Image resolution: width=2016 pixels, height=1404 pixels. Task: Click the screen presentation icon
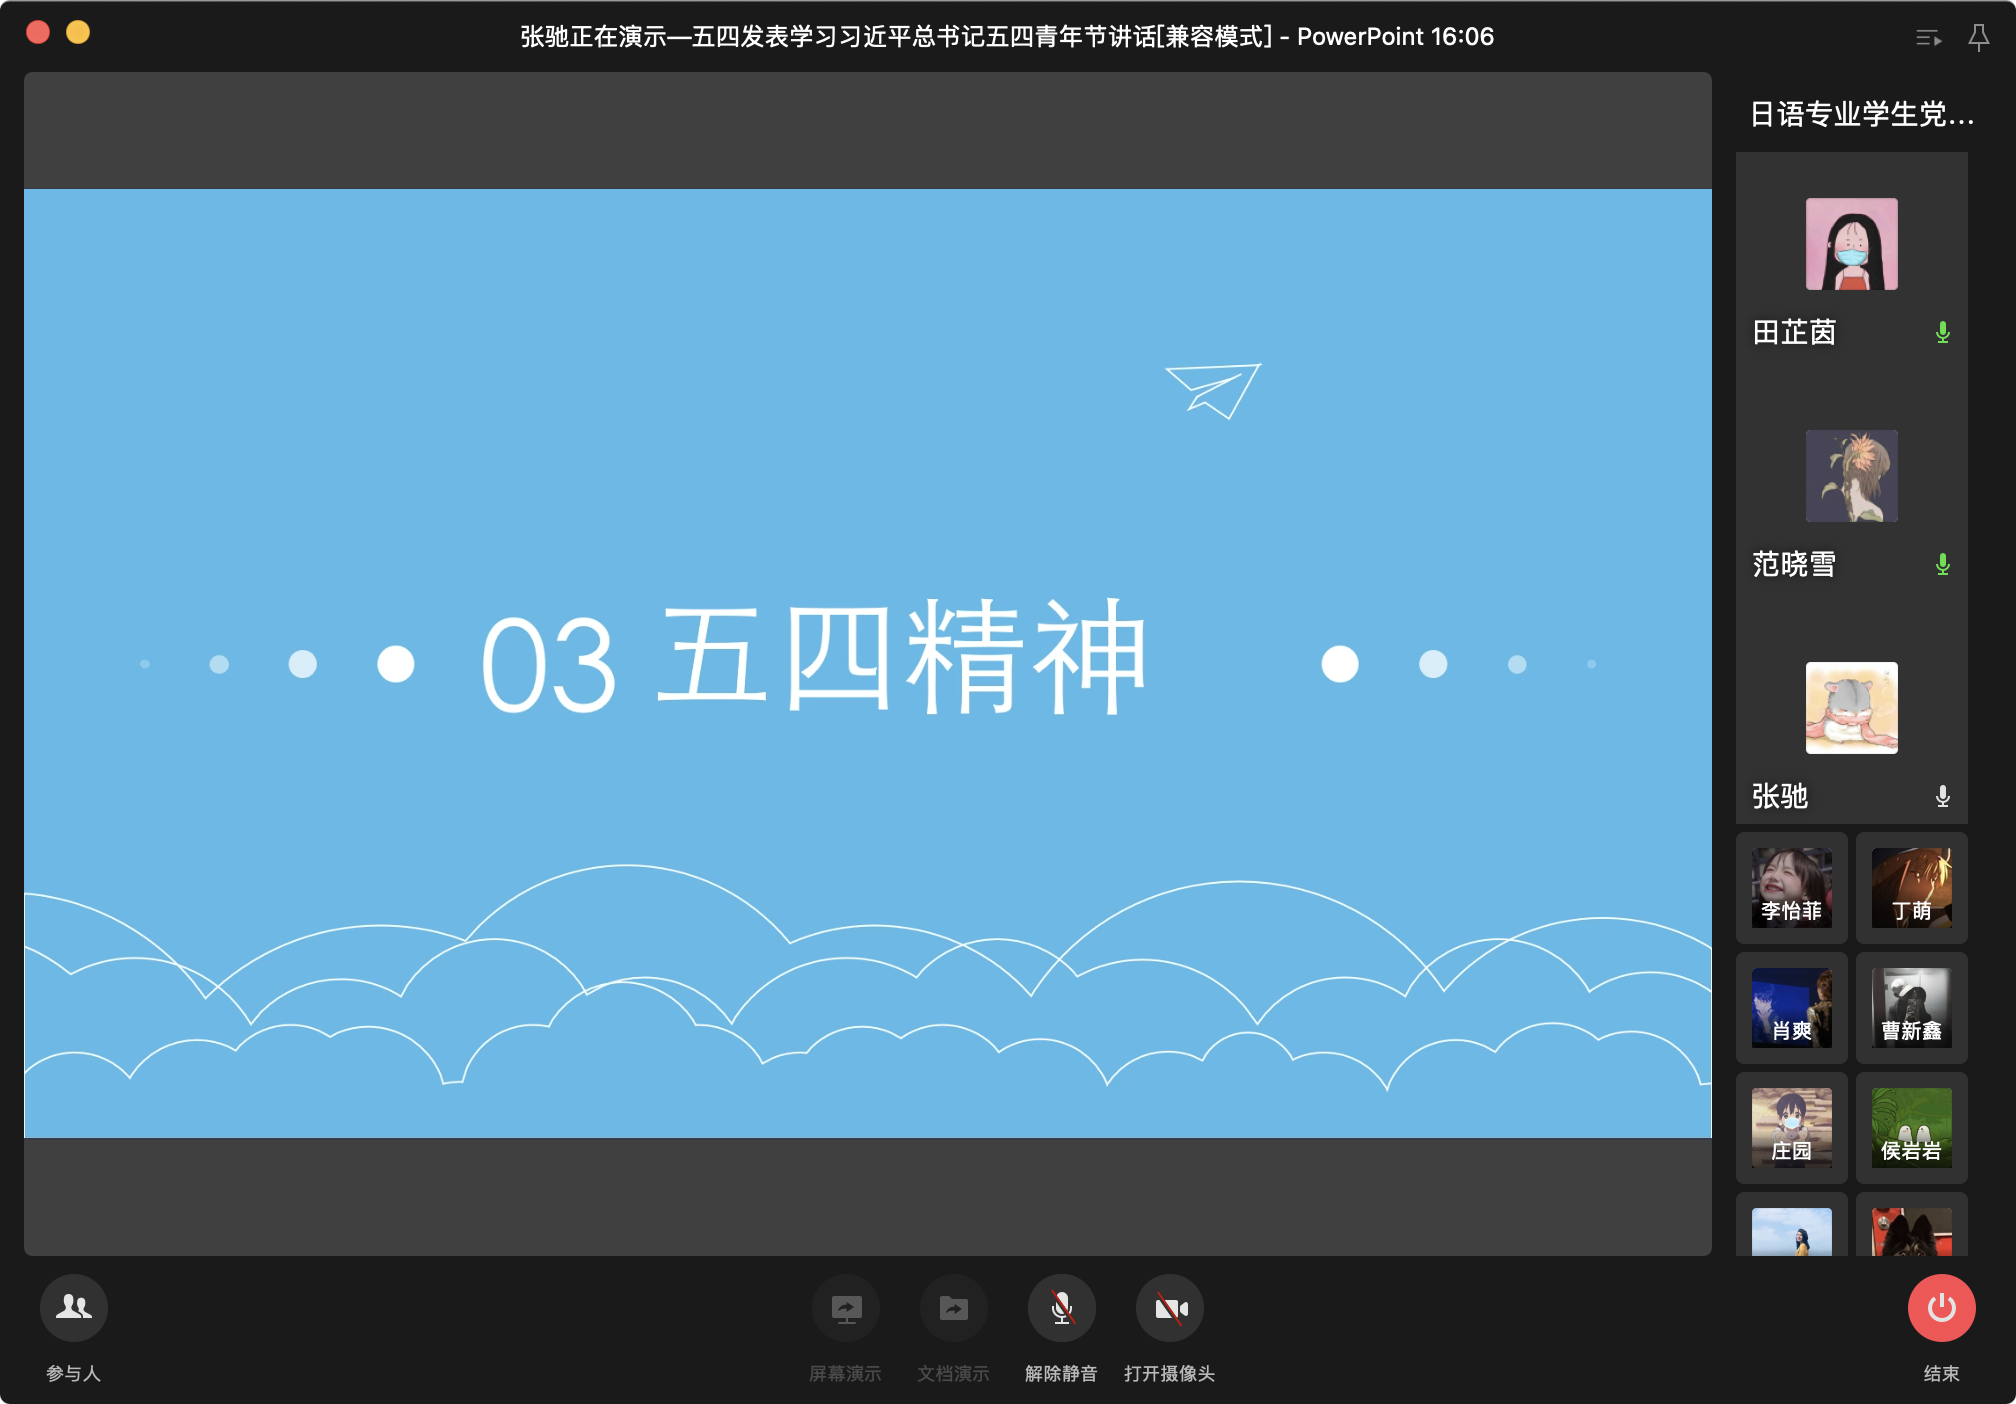pyautogui.click(x=846, y=1308)
